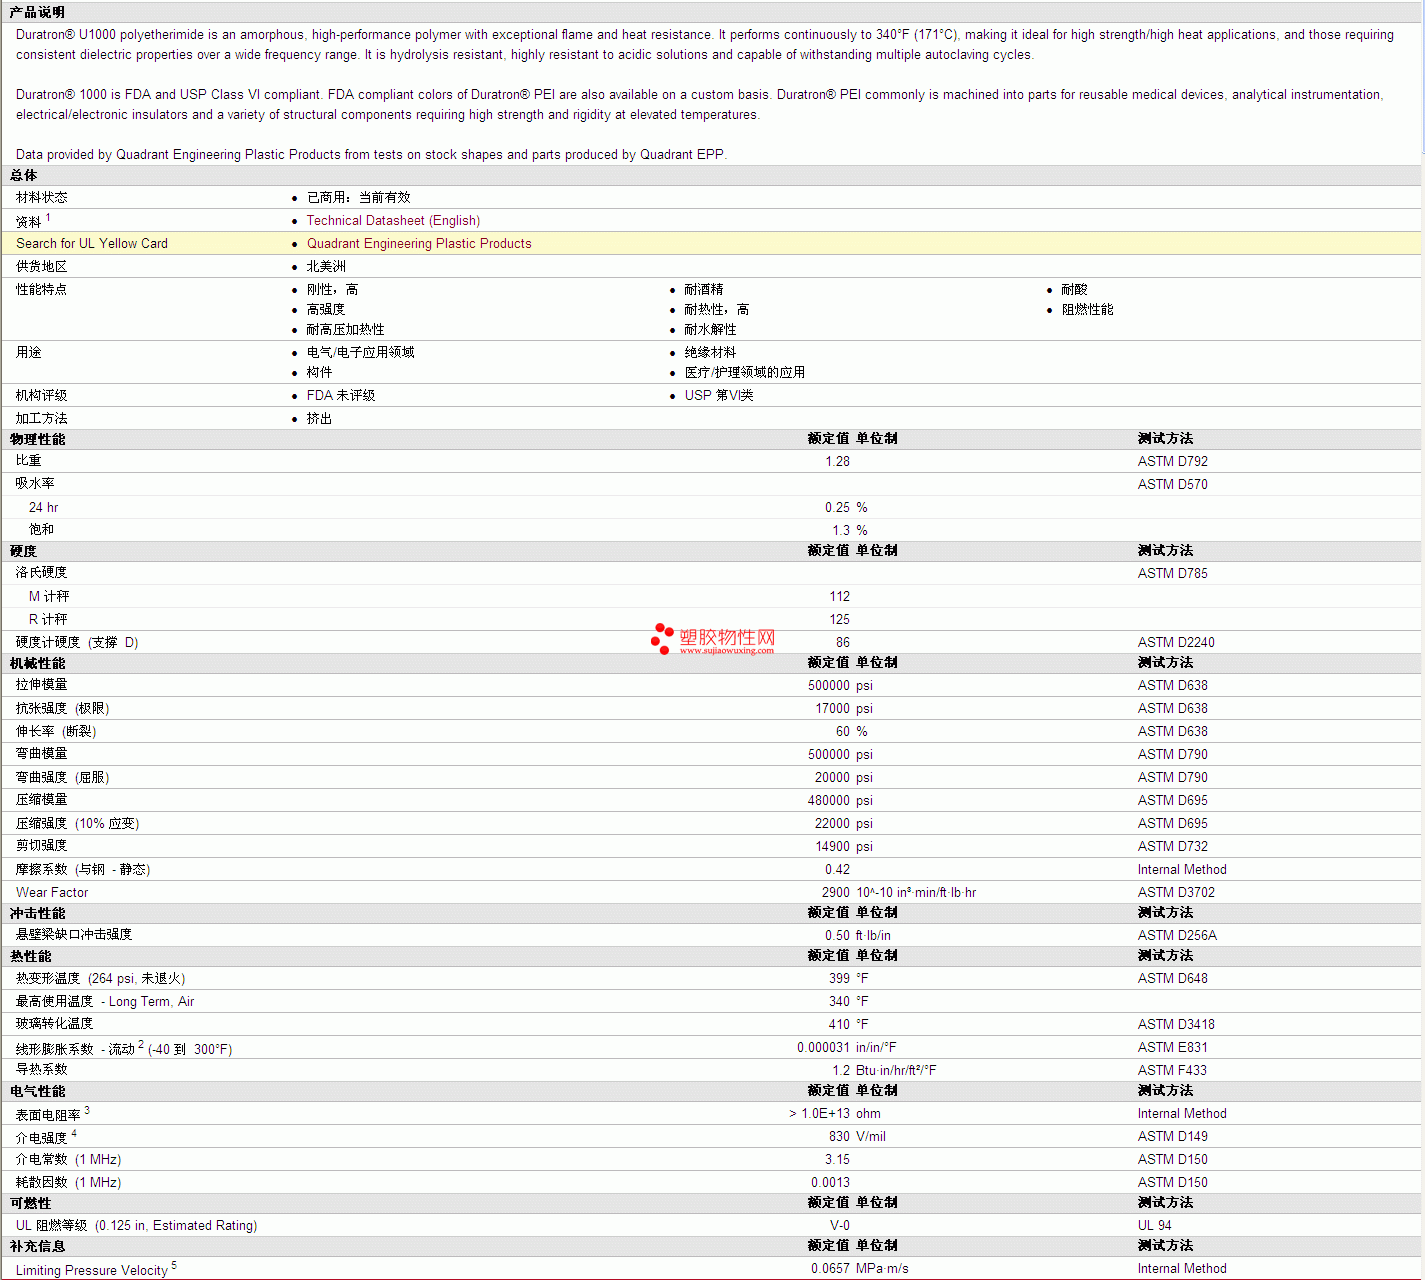Select the 电气/电子应用领域 use entry
1425x1280 pixels.
coord(360,353)
